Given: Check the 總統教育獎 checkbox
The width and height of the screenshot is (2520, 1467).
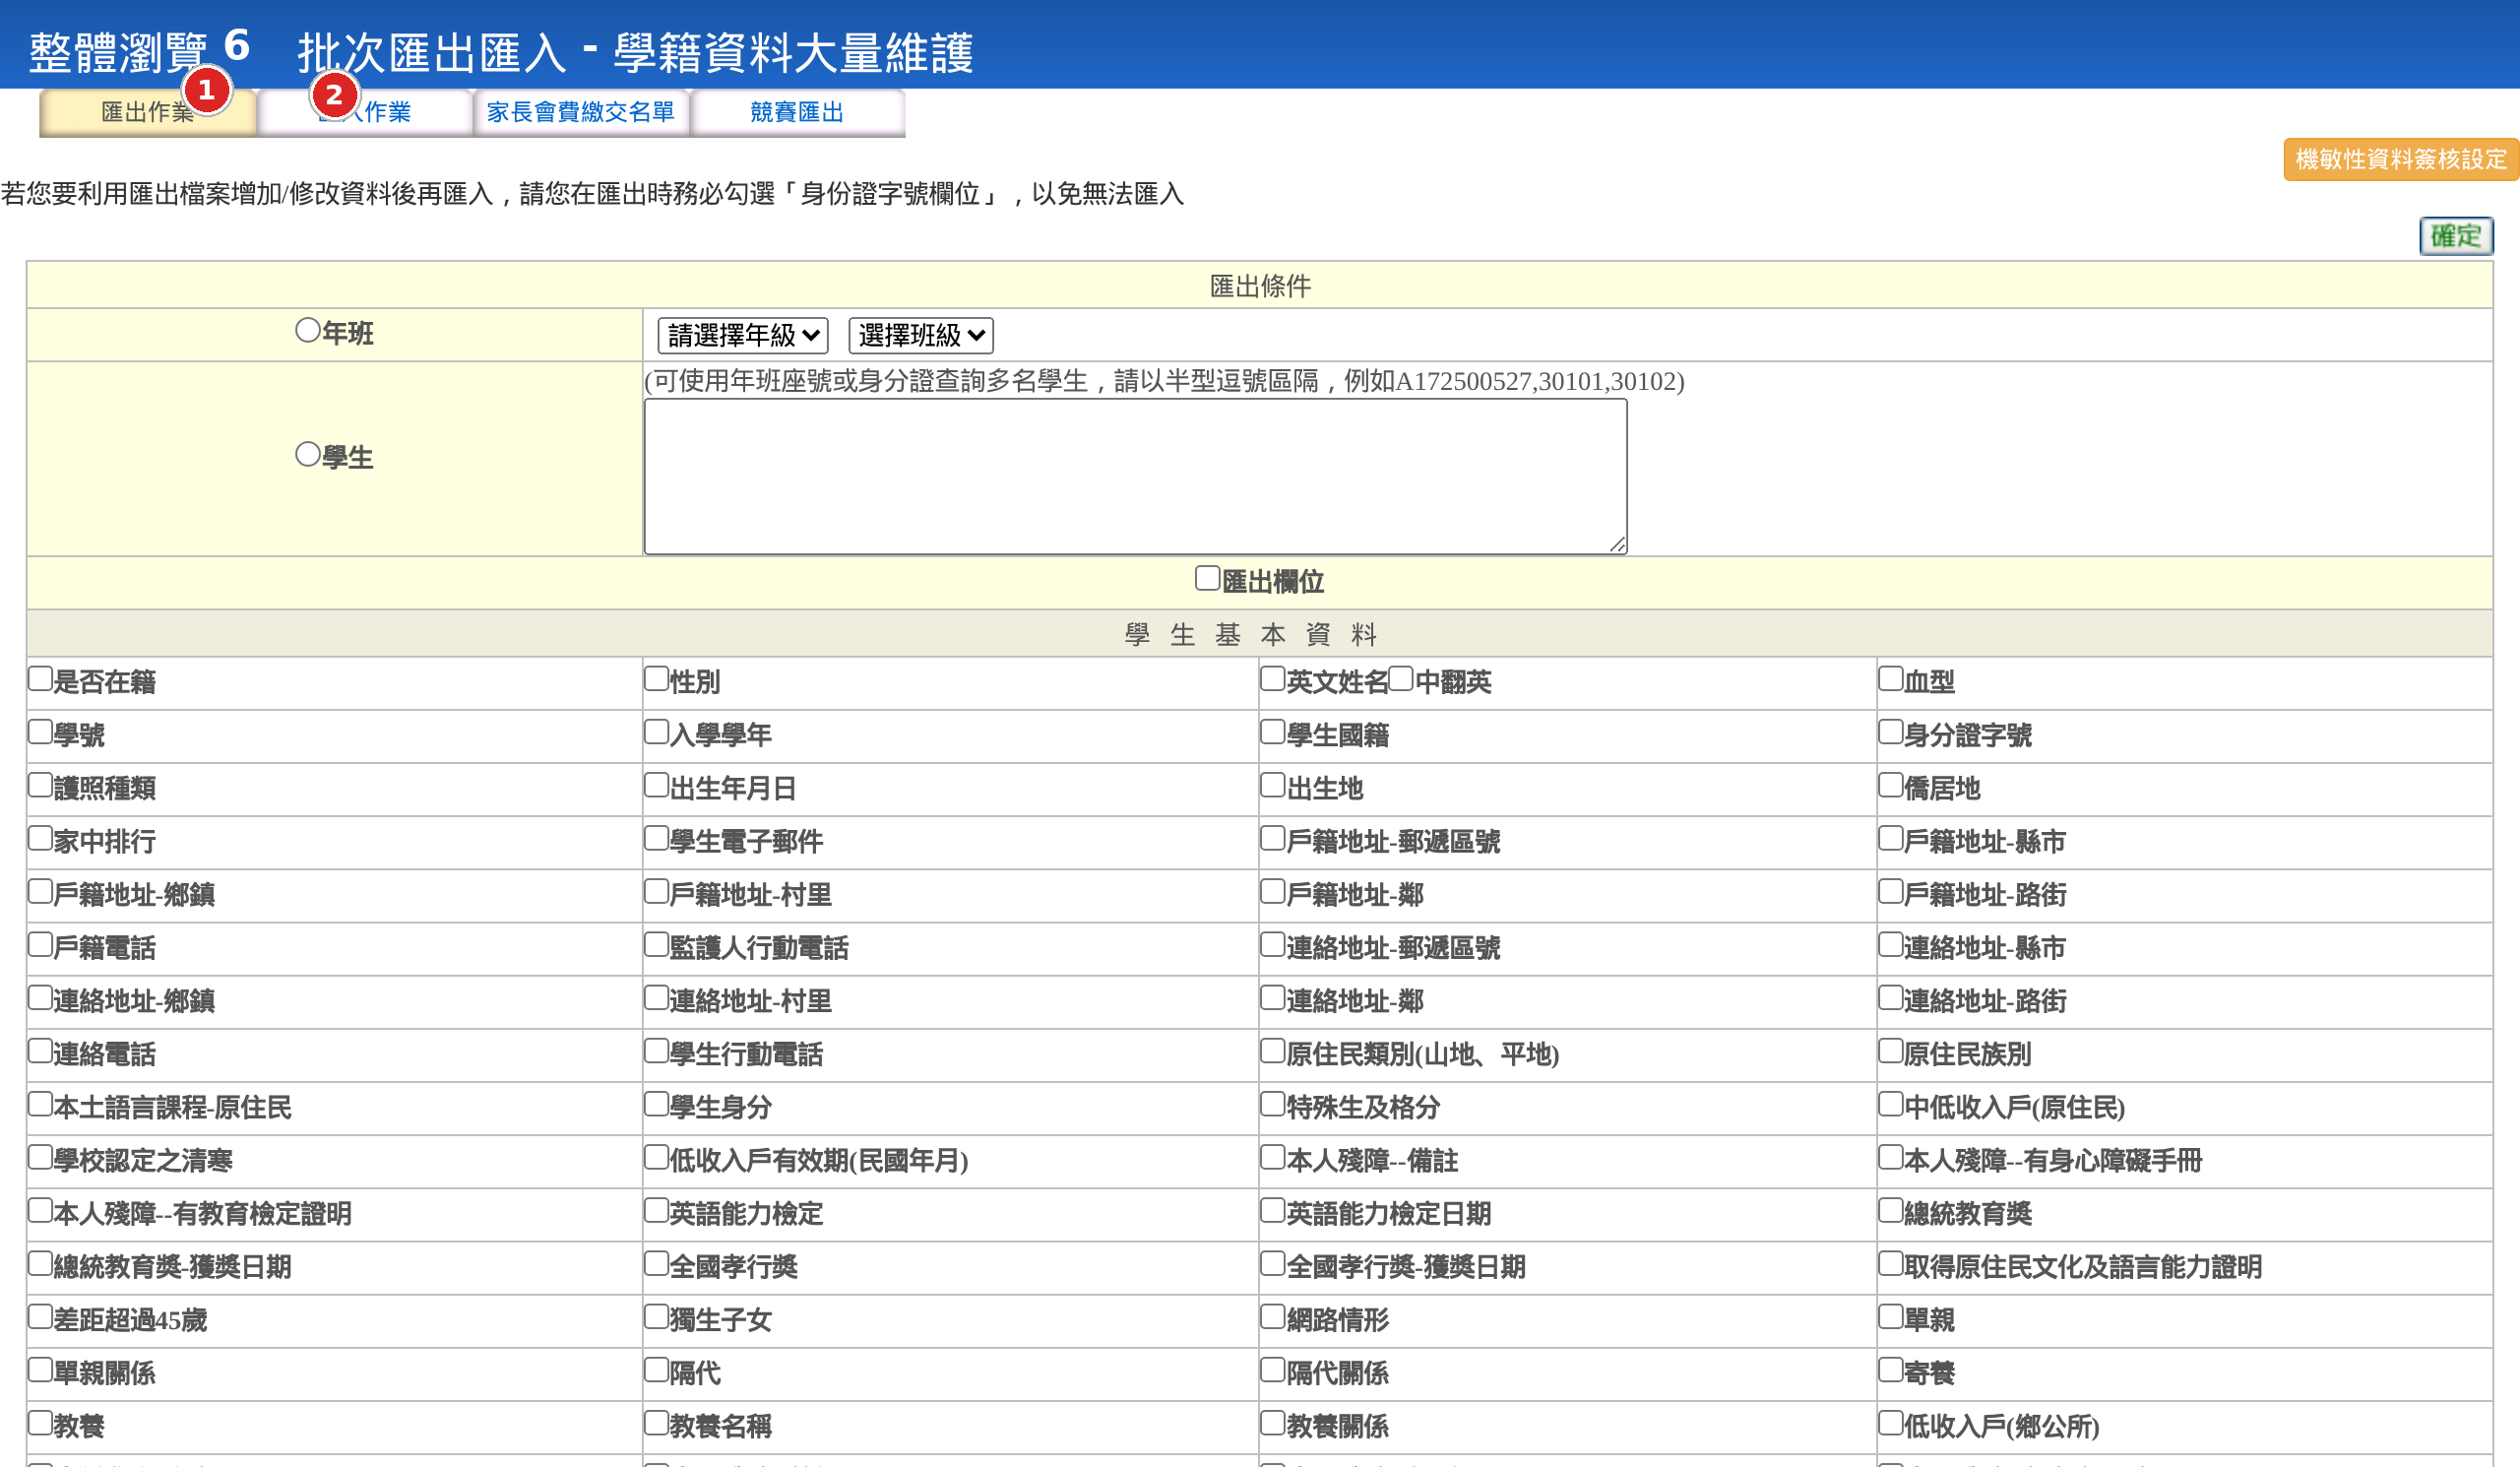Looking at the screenshot, I should [1890, 1210].
